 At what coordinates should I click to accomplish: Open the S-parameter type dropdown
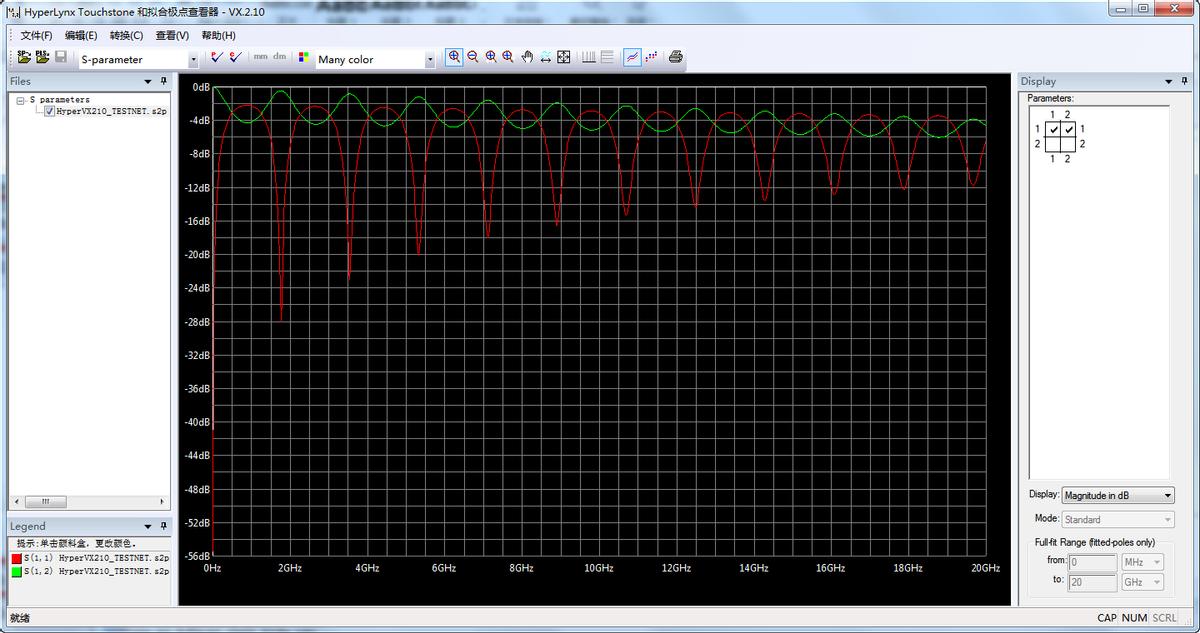[x=193, y=60]
